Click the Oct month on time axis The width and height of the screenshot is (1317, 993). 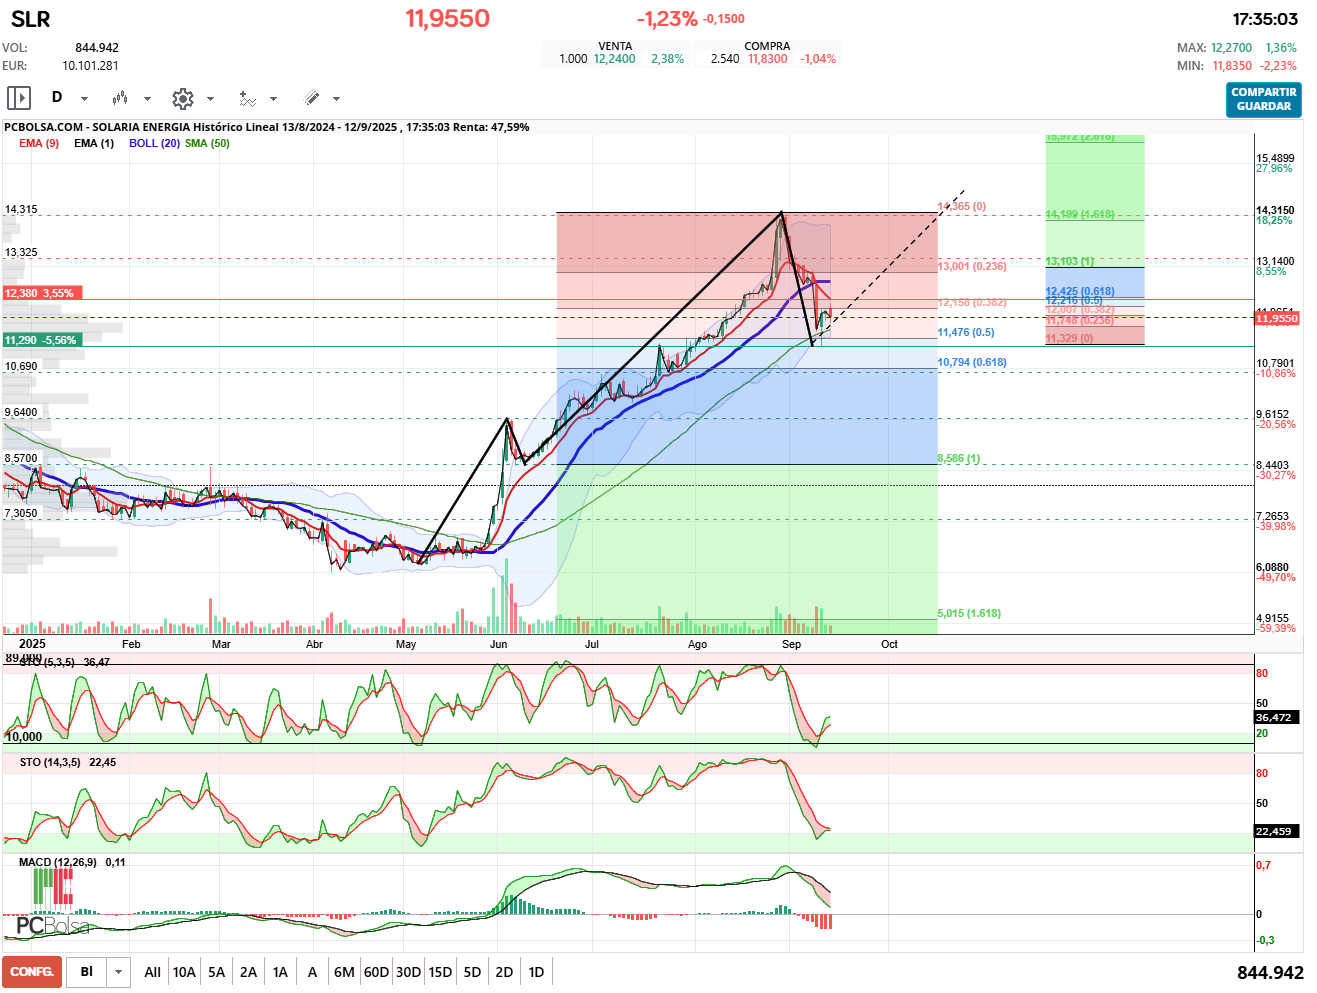tap(889, 644)
